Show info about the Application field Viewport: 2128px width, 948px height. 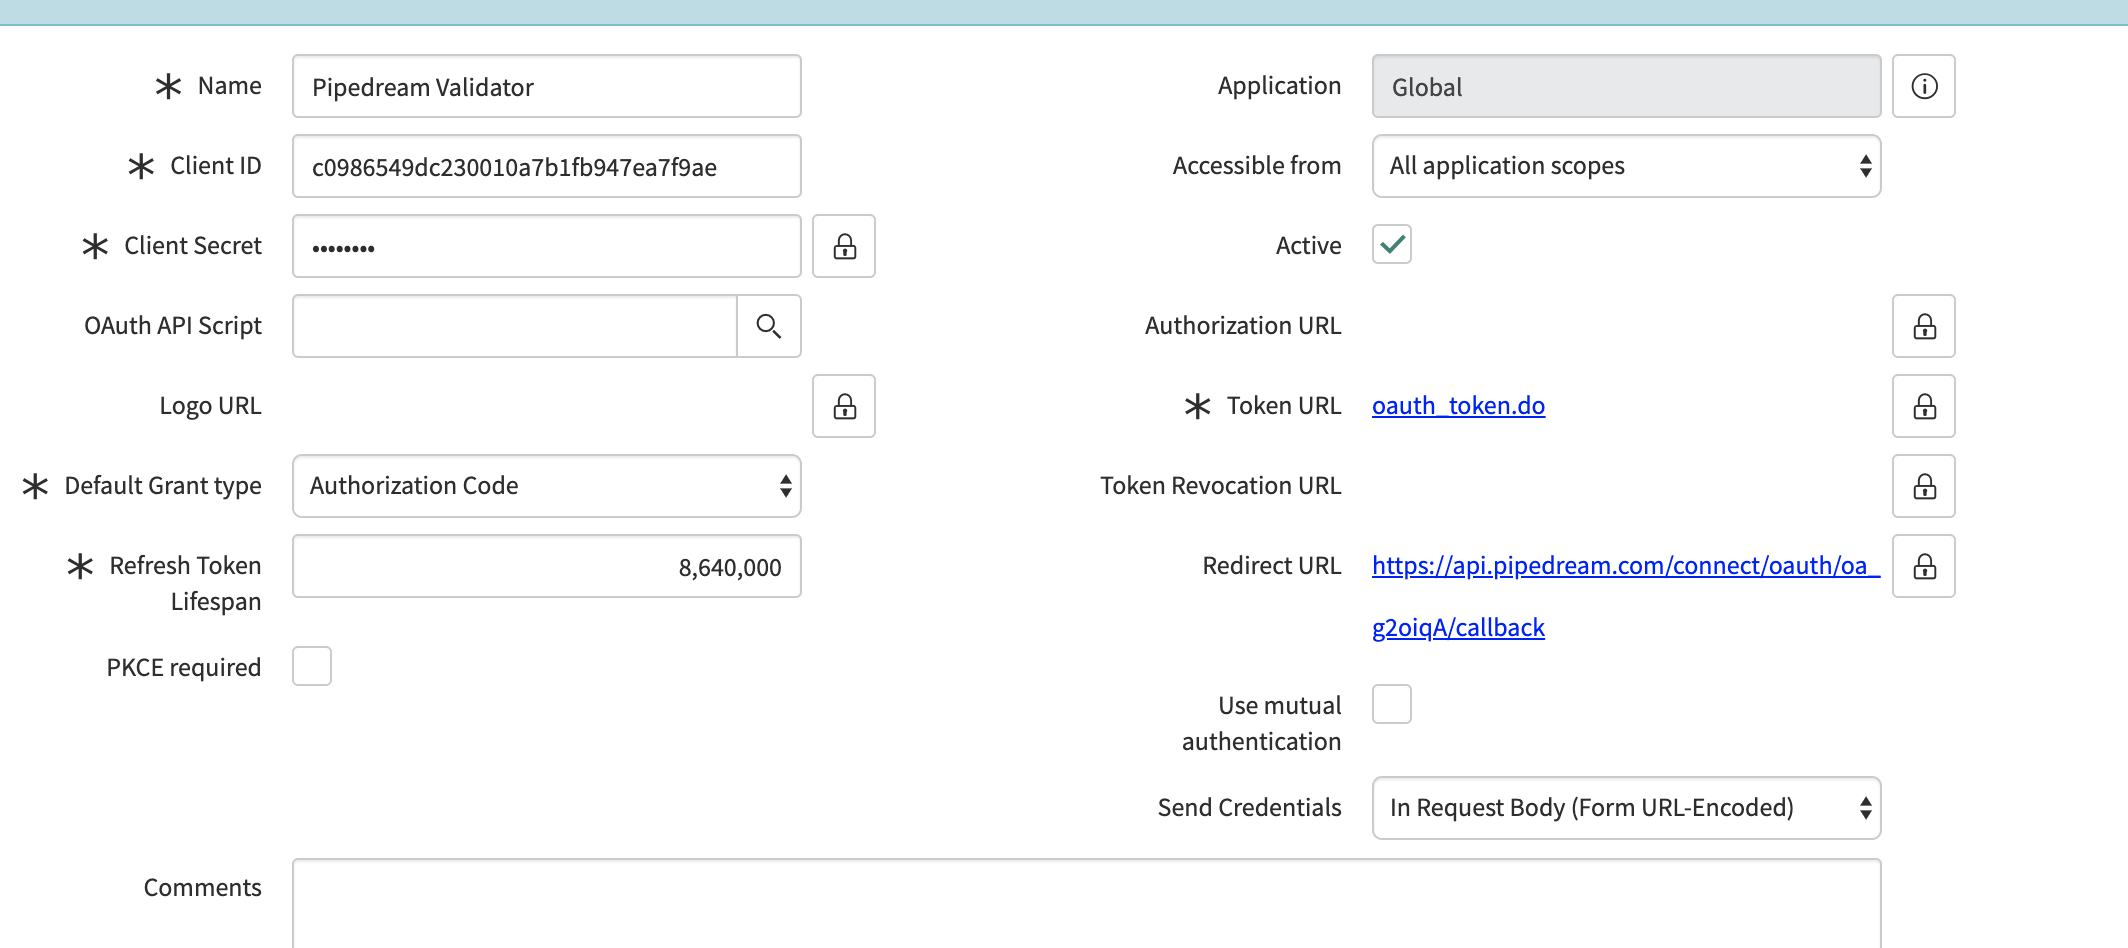tap(1923, 86)
